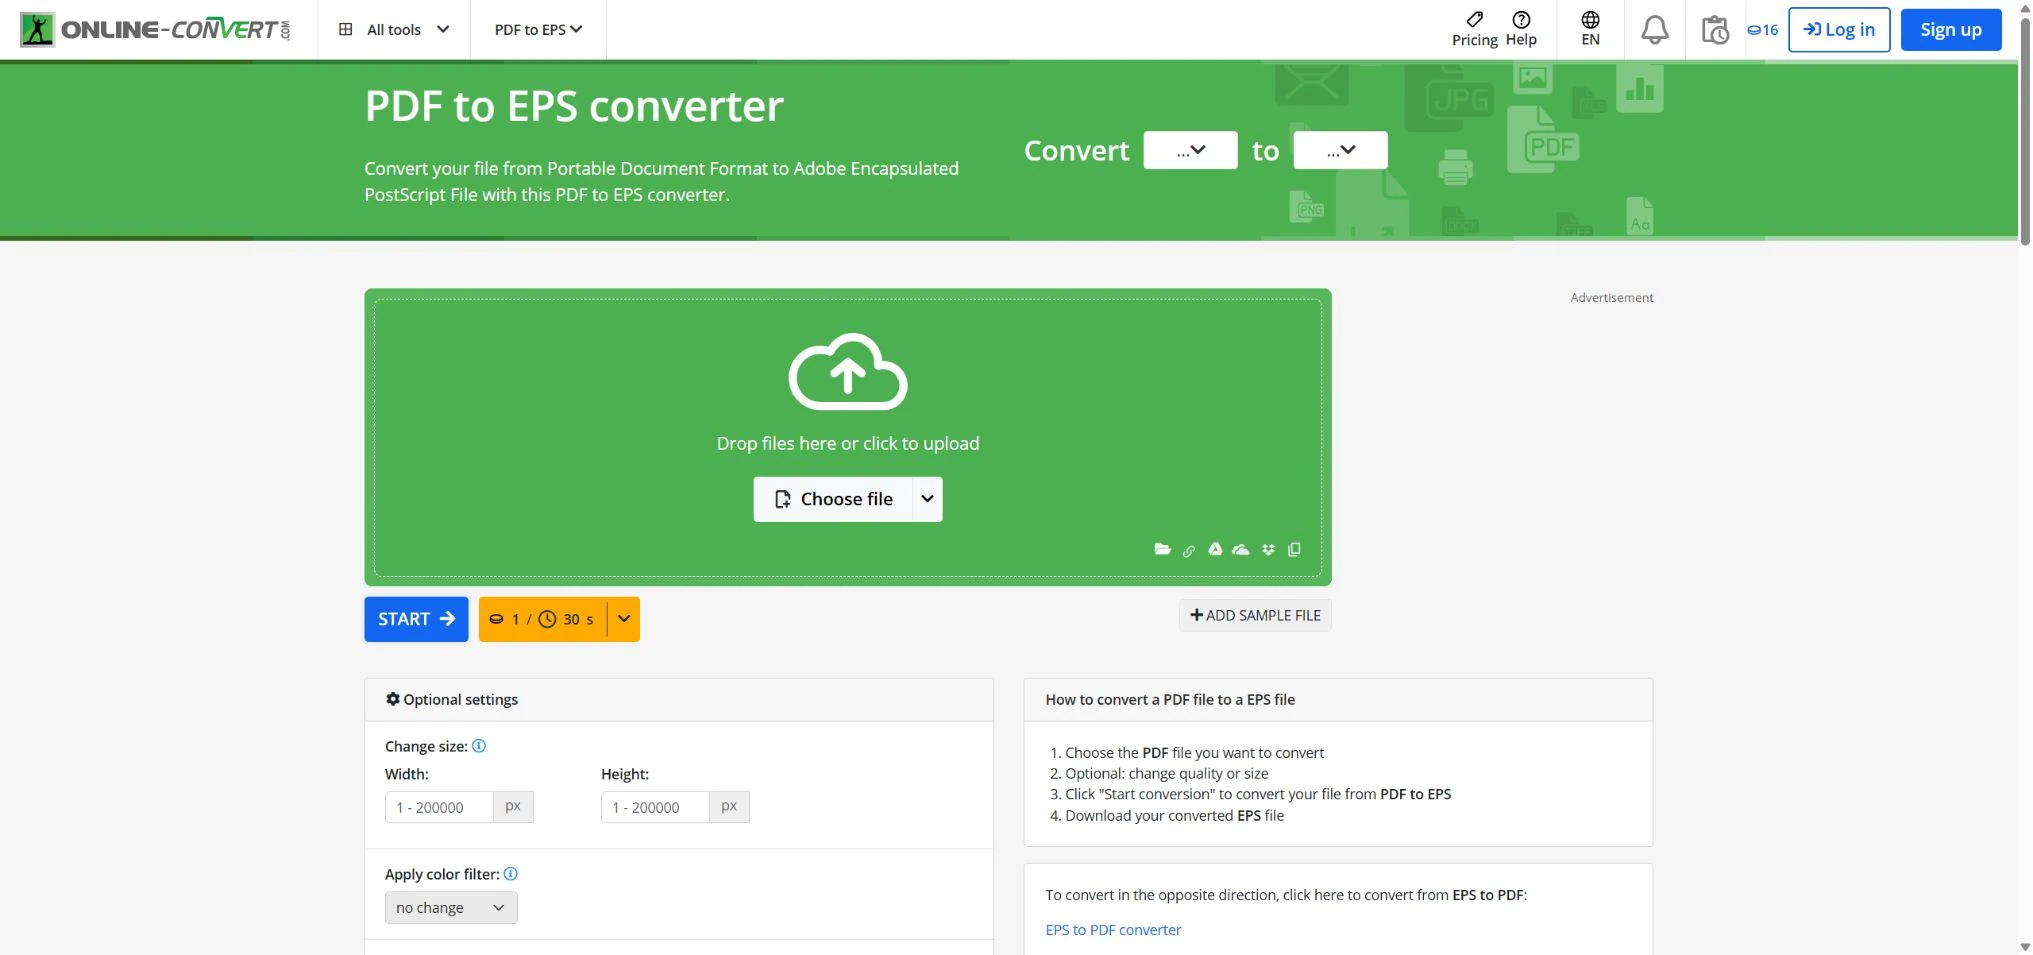Screen dimensions: 2033x955
Task: Click the cloud upload icon
Action: click(848, 372)
